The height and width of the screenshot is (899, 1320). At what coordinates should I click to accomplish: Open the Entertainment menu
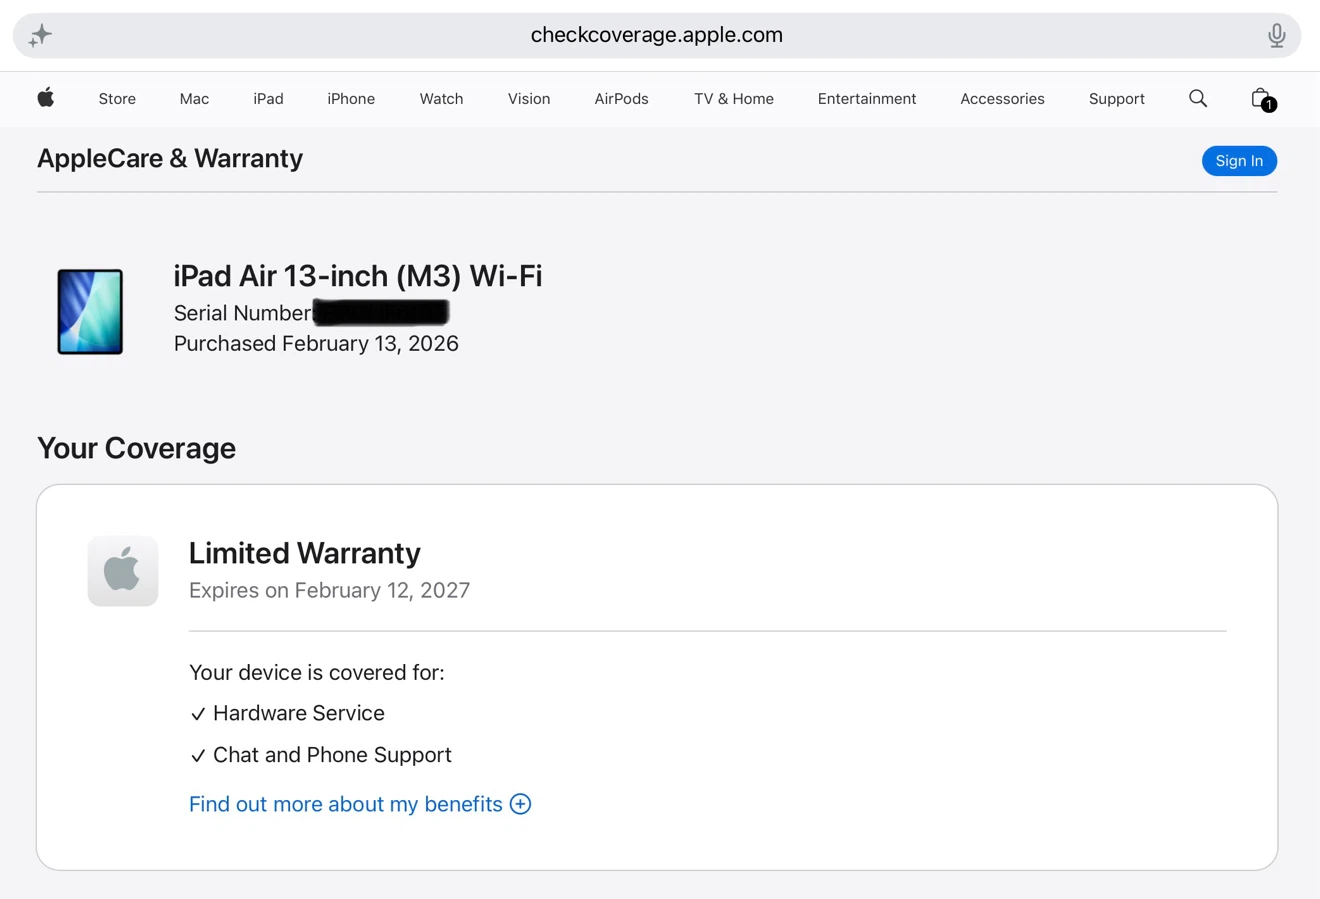[867, 98]
